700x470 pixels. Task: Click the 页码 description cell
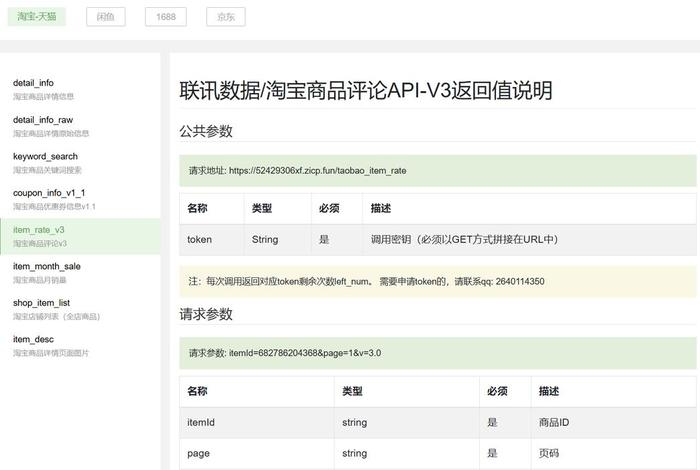point(613,453)
